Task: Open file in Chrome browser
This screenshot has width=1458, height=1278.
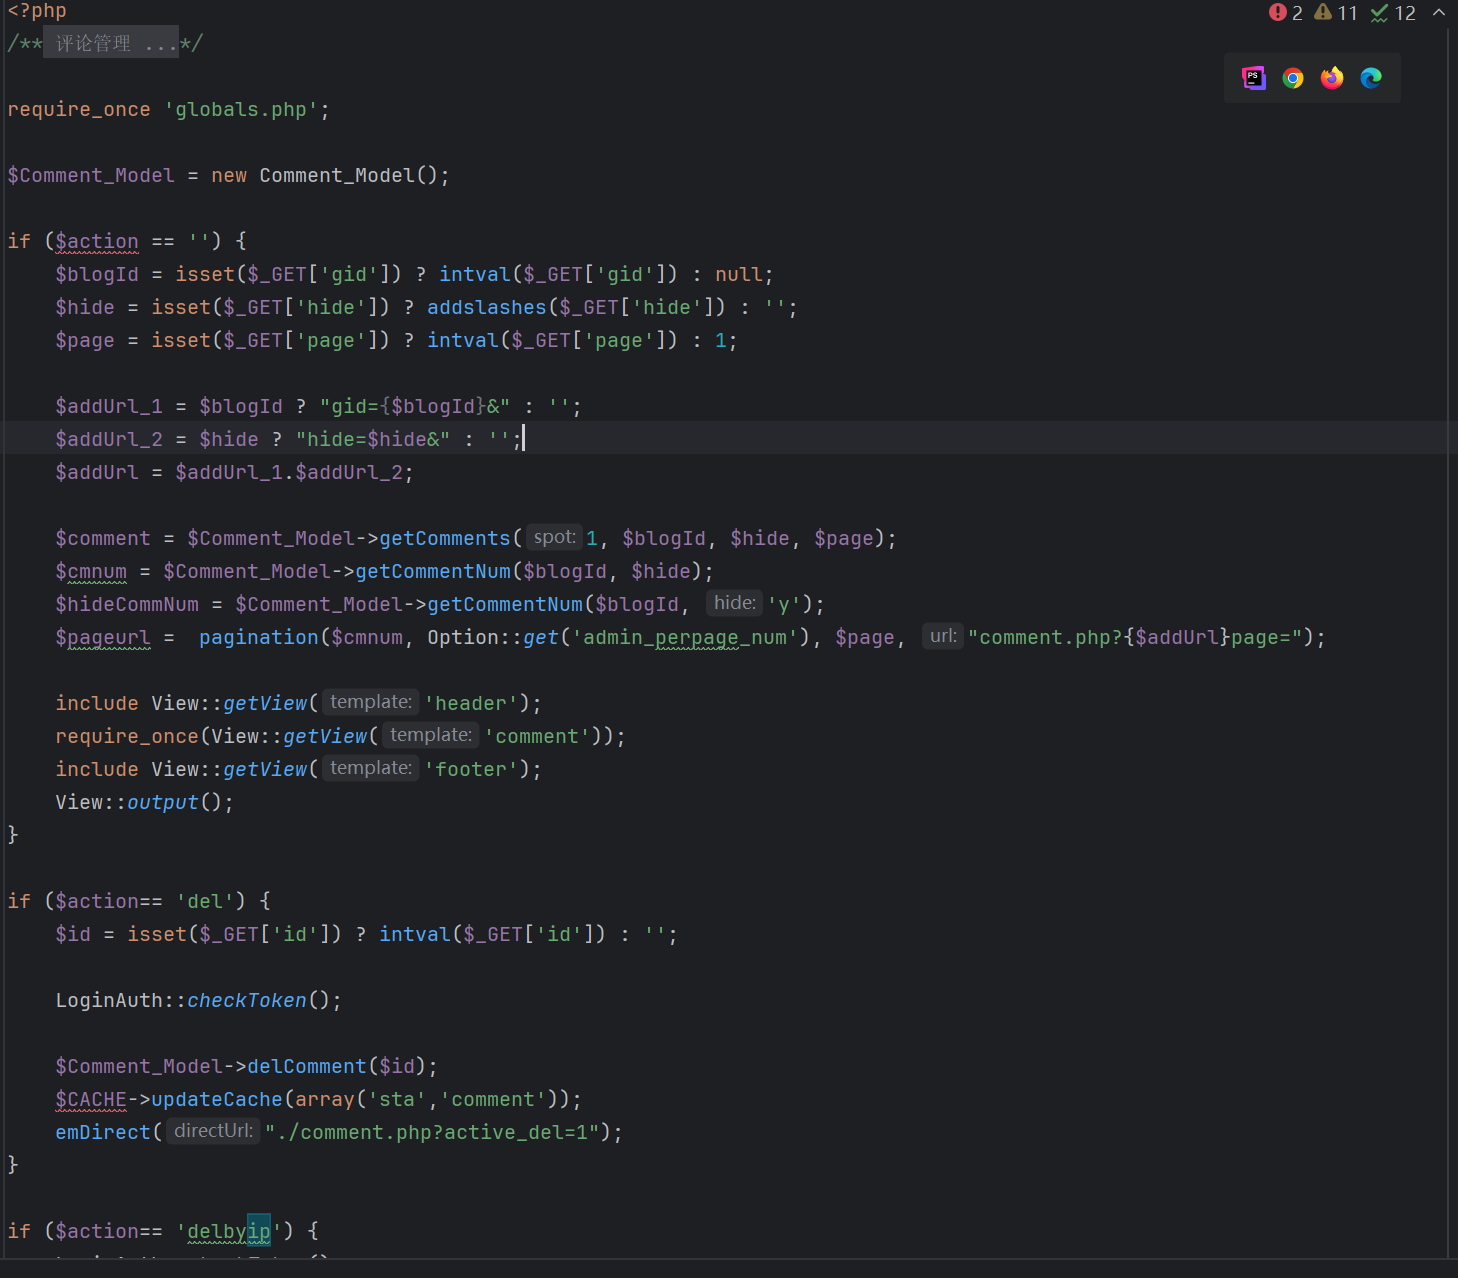Action: [1293, 78]
